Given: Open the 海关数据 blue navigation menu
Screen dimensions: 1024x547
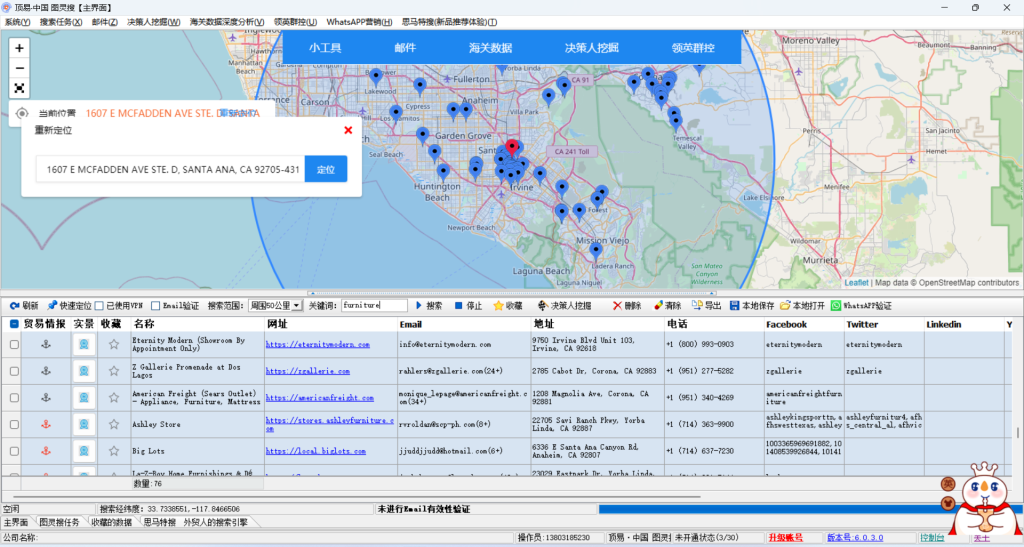Looking at the screenshot, I should [x=490, y=47].
